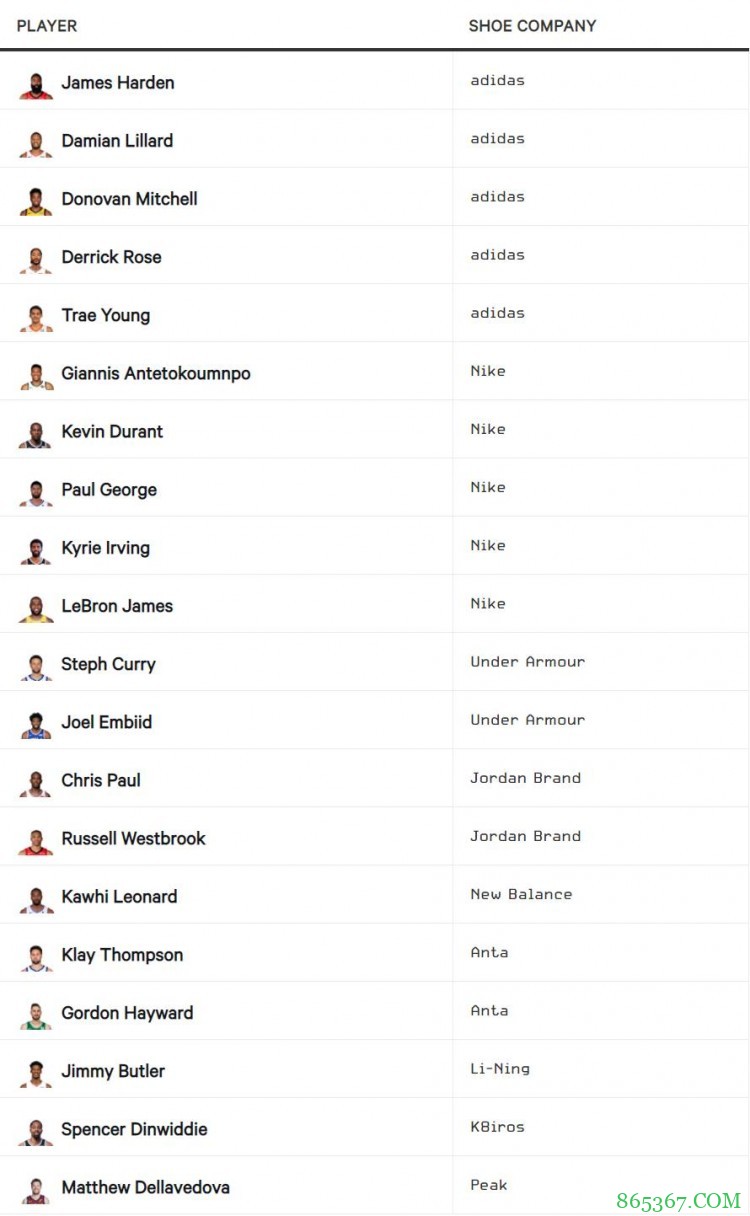
Task: Click LeBron James's headshot icon
Action: coord(36,607)
